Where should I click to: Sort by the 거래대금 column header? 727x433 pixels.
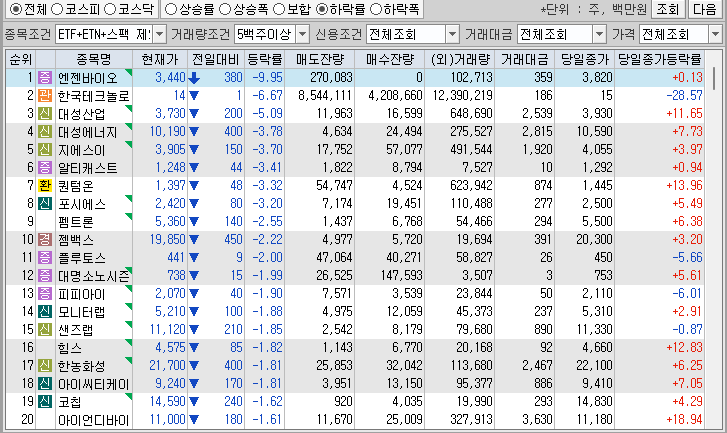coord(524,59)
